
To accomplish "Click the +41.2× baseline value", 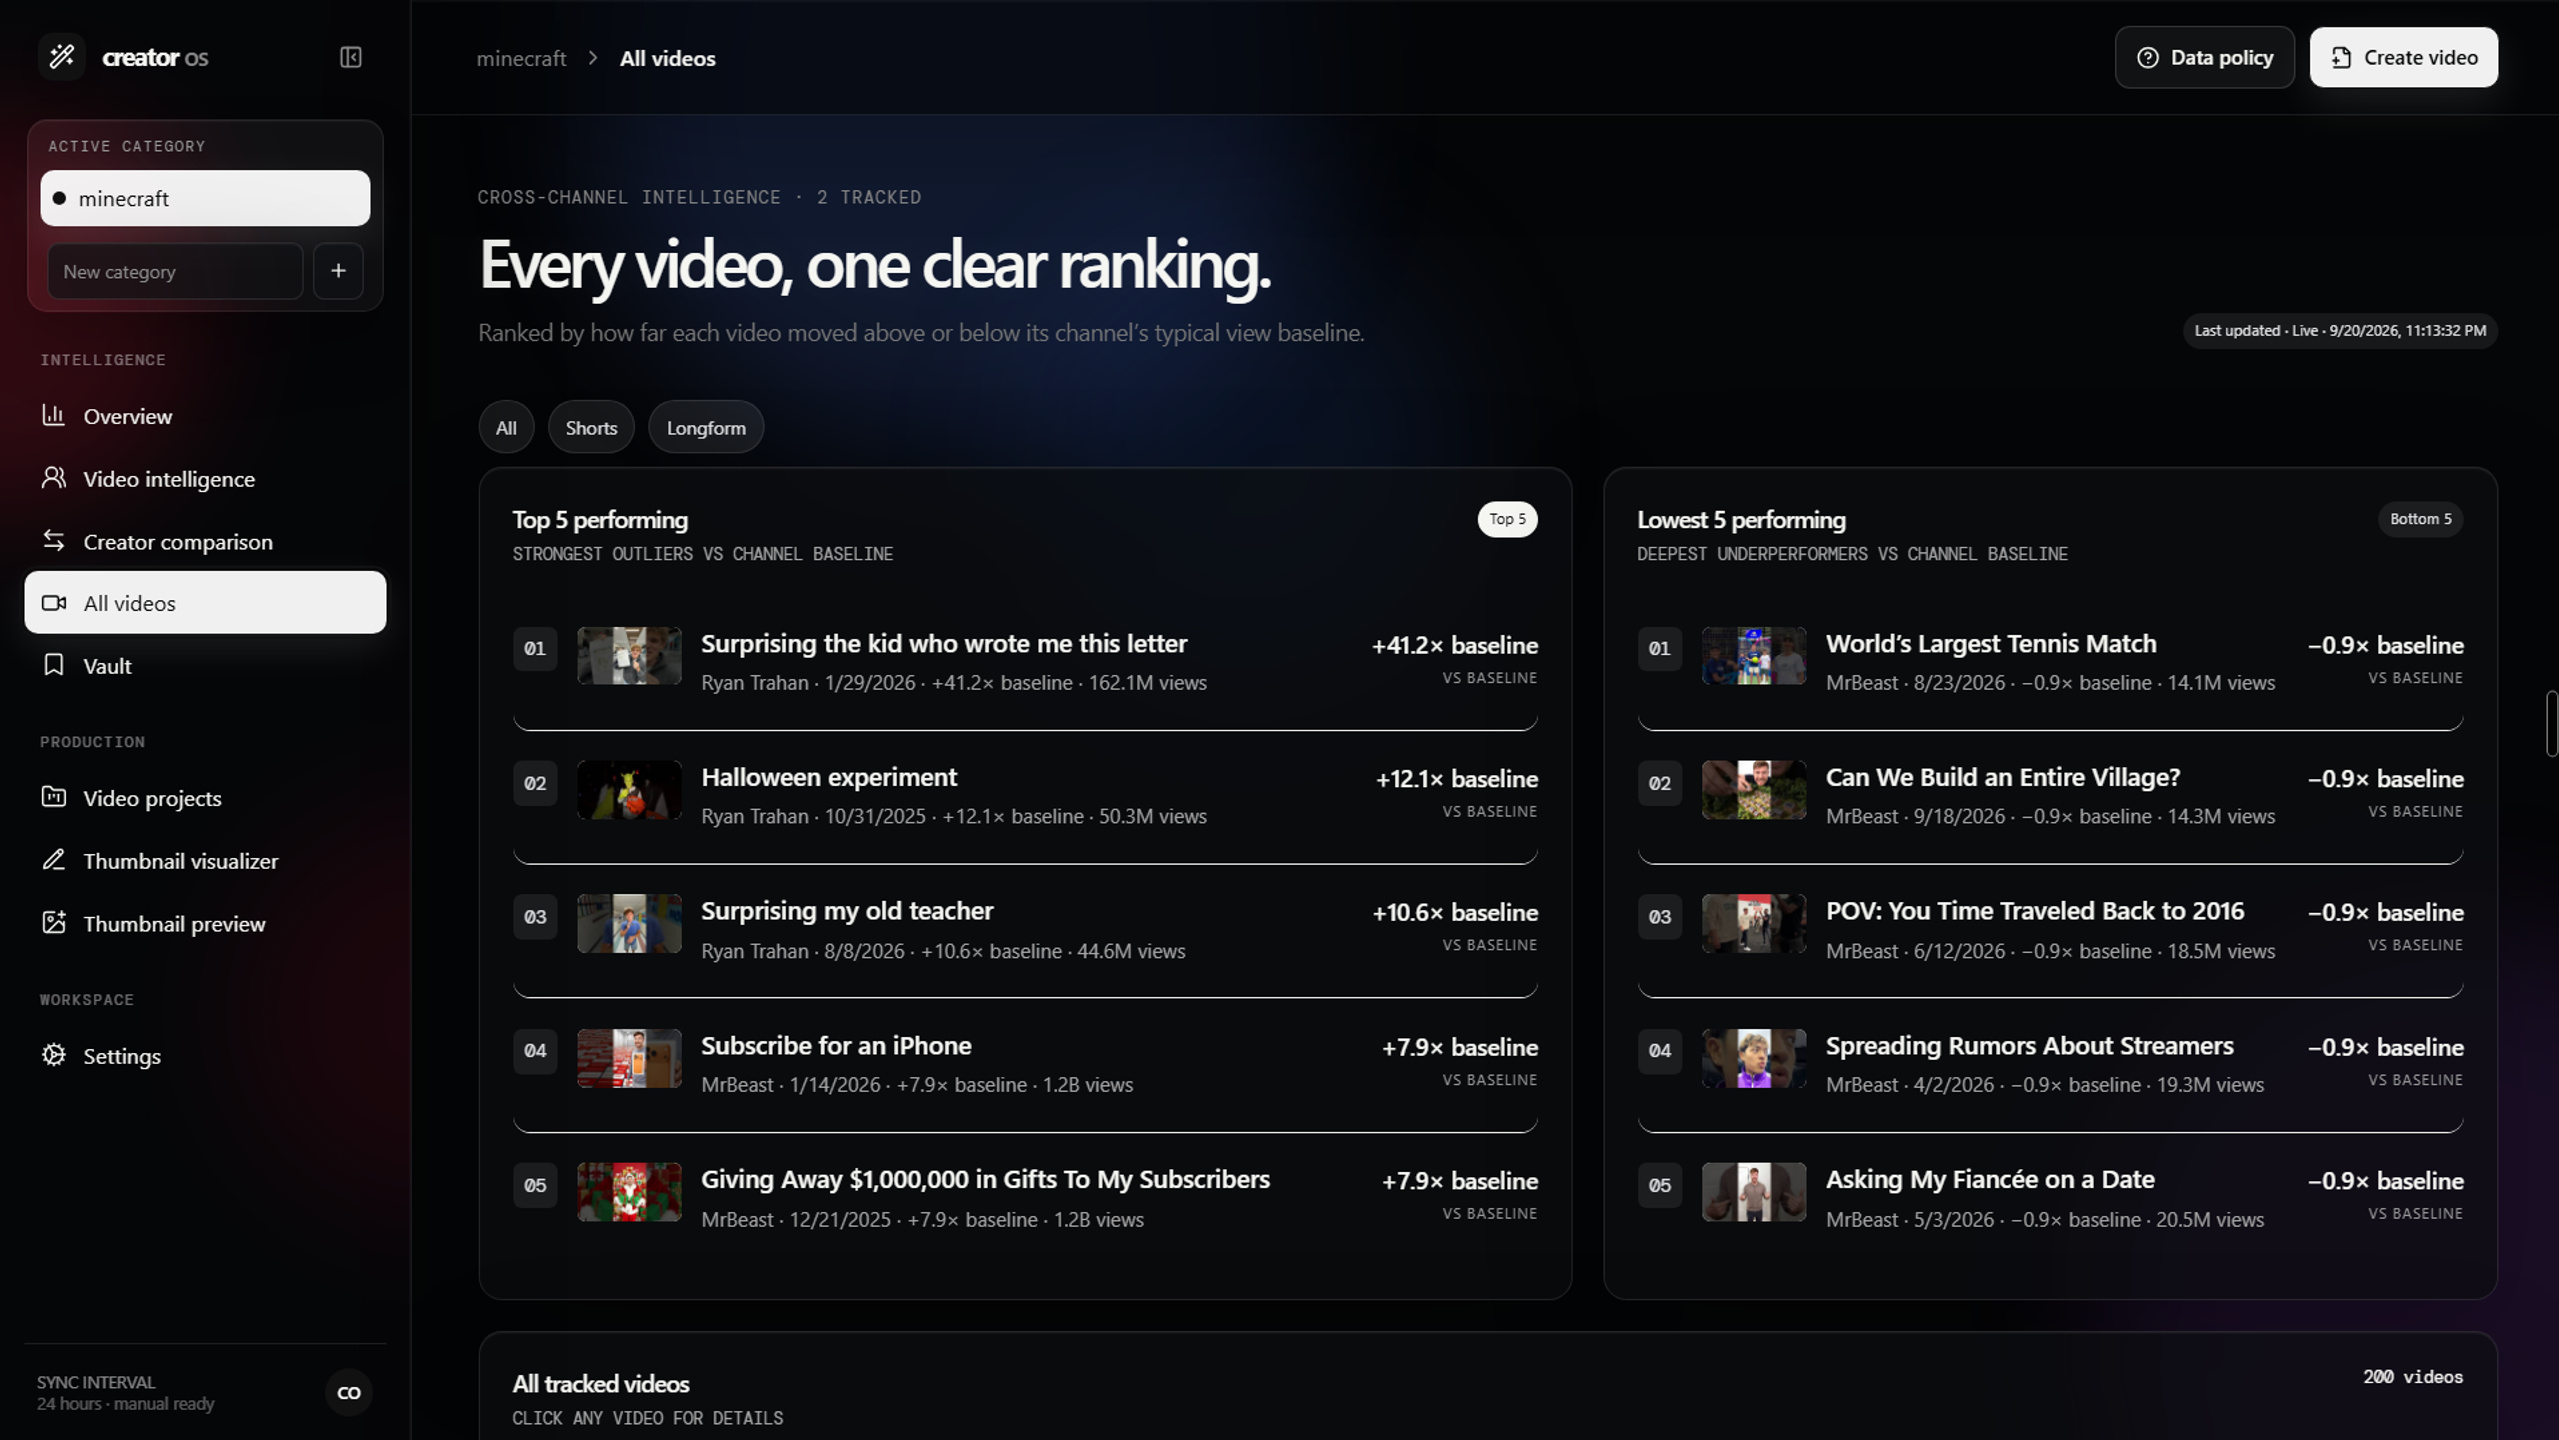I will pyautogui.click(x=1454, y=645).
